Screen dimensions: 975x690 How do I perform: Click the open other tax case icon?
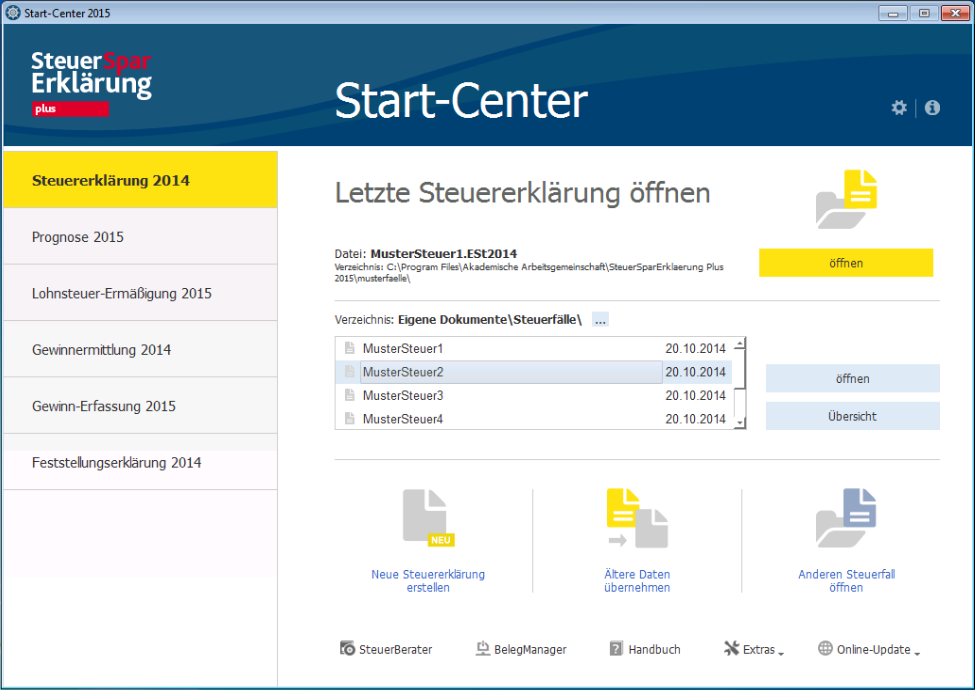pyautogui.click(x=845, y=520)
